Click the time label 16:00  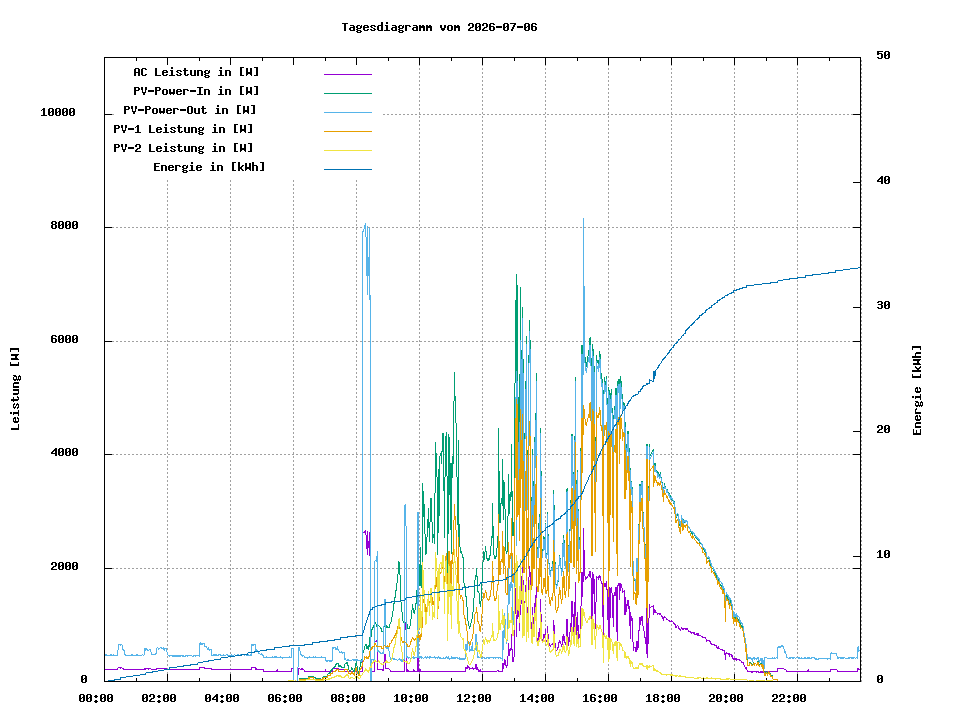pos(600,699)
